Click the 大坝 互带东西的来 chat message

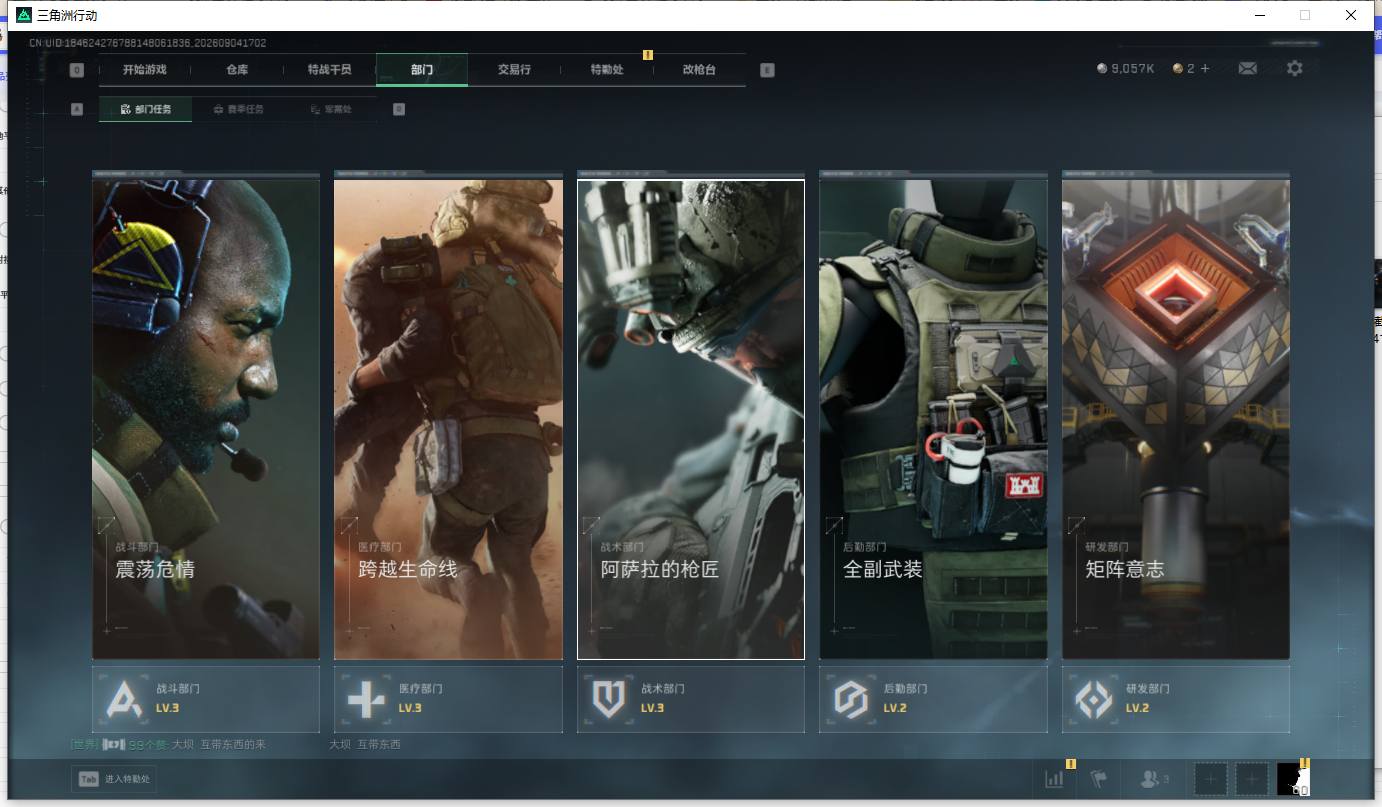point(219,745)
